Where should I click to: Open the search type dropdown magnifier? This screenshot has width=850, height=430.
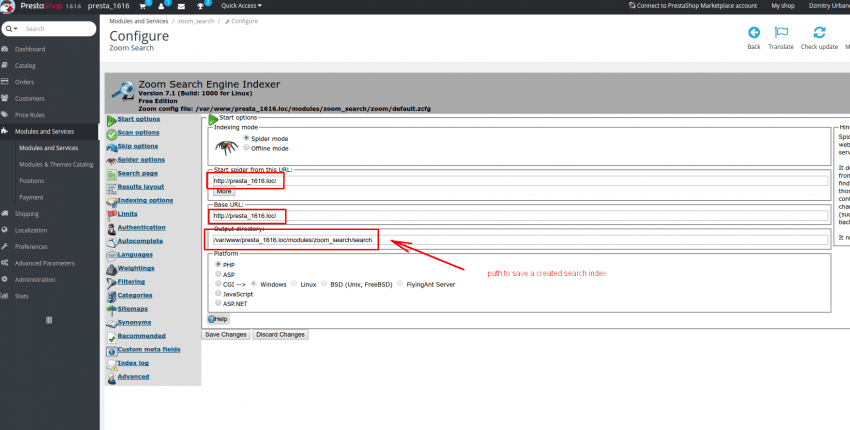click(12, 29)
